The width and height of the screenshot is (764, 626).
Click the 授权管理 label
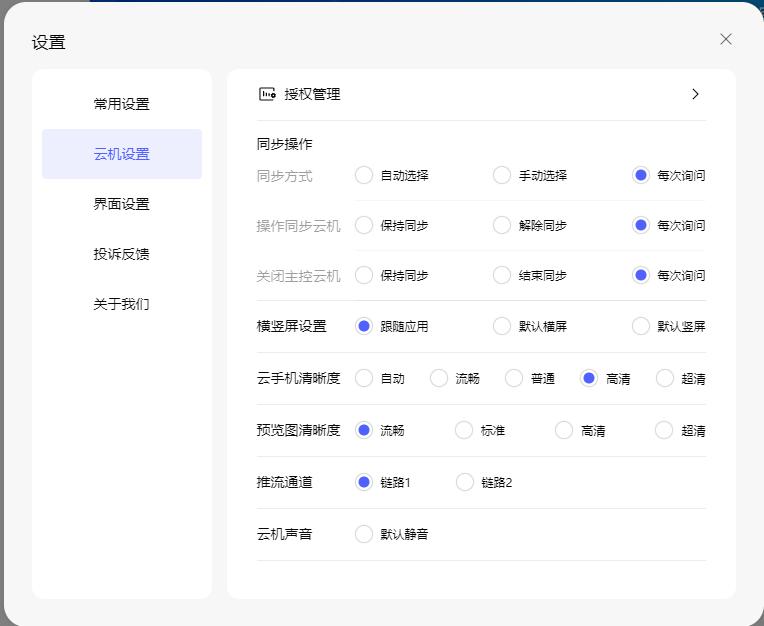312,94
